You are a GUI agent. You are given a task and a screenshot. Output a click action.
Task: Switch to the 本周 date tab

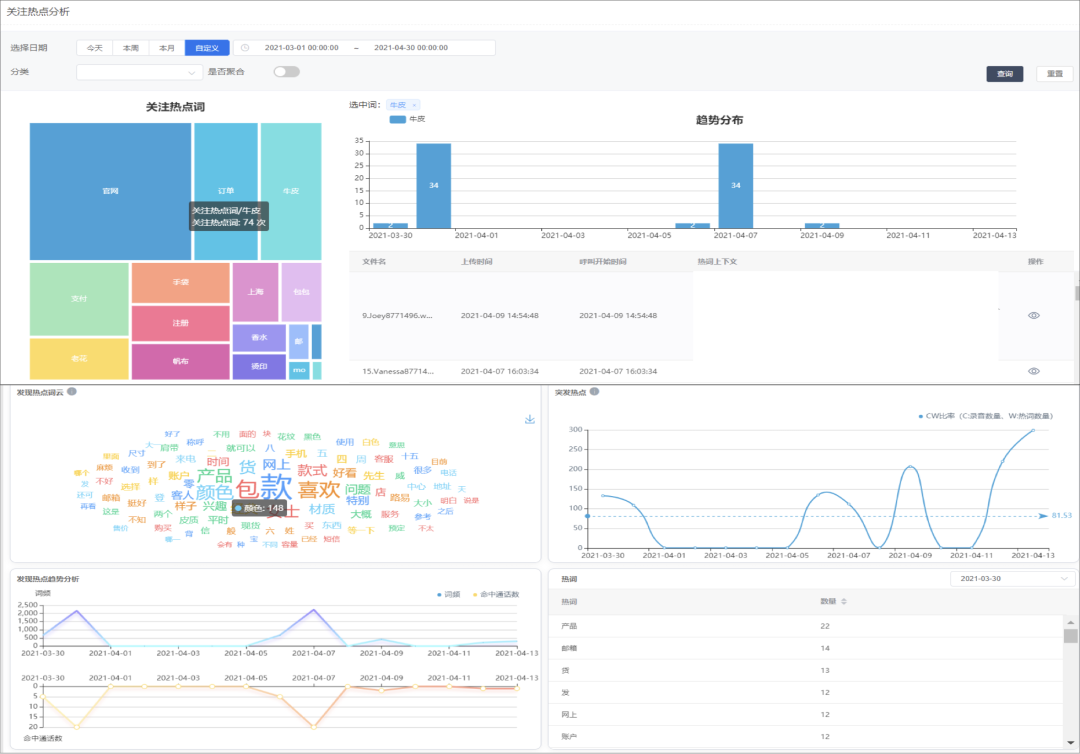point(131,48)
